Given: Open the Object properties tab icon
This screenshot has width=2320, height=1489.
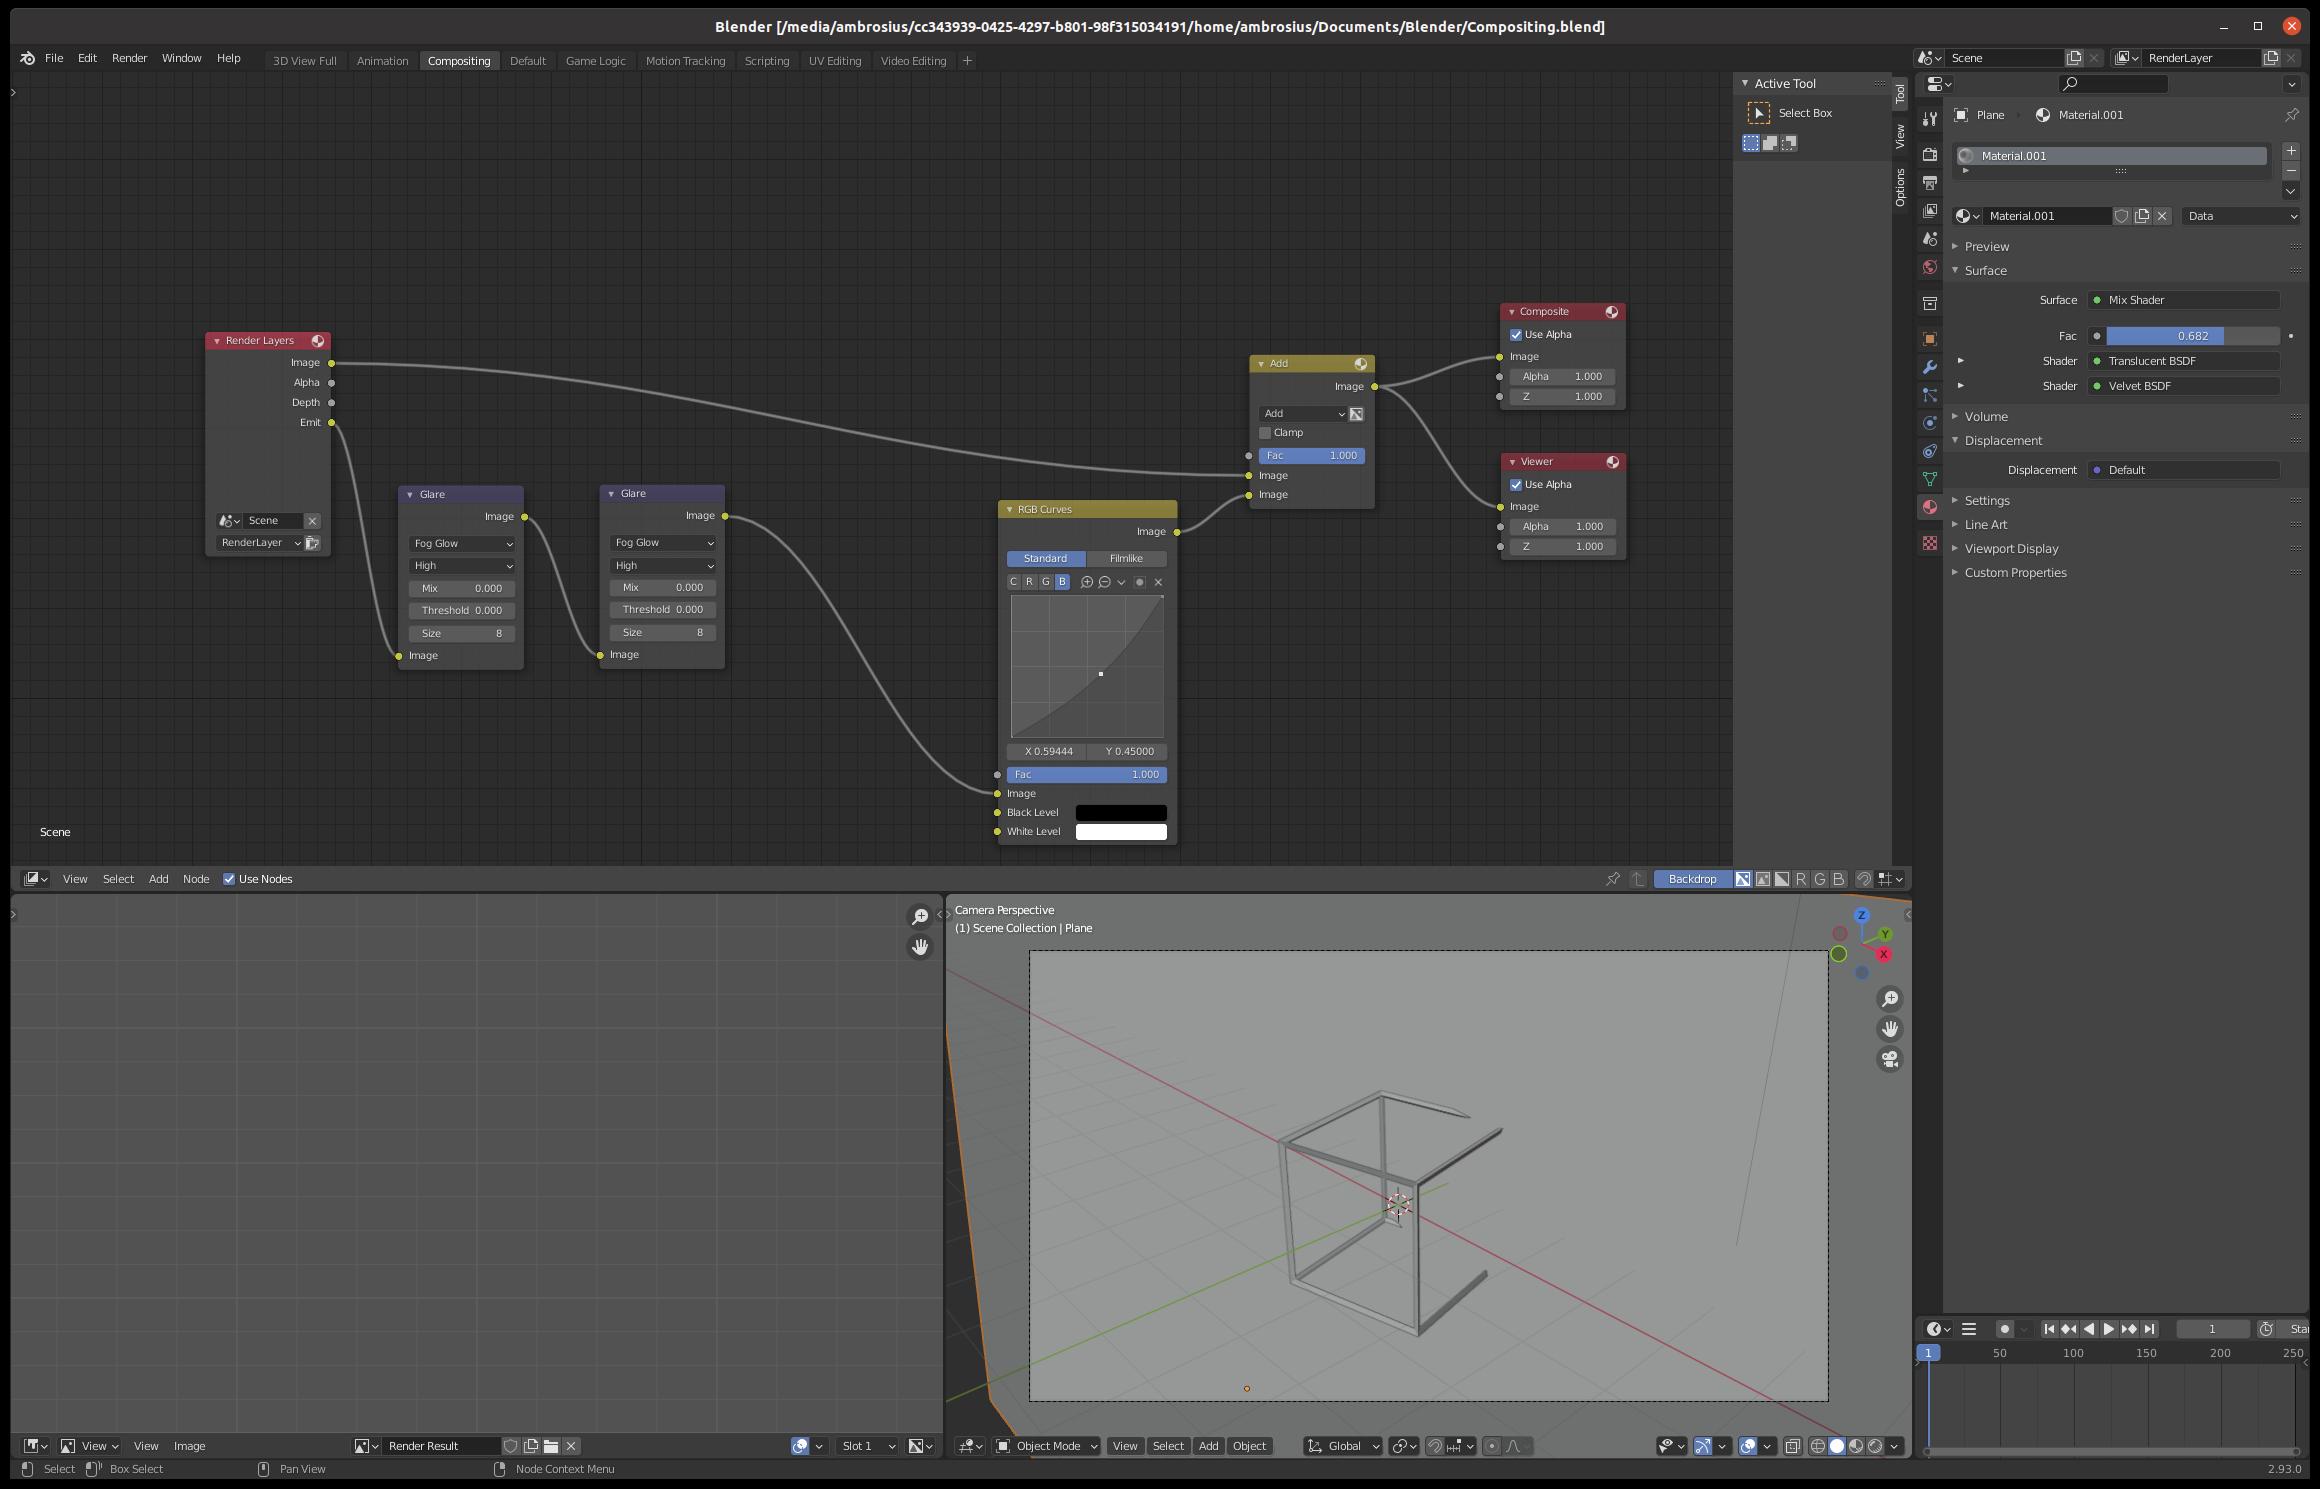Looking at the screenshot, I should click(1930, 339).
